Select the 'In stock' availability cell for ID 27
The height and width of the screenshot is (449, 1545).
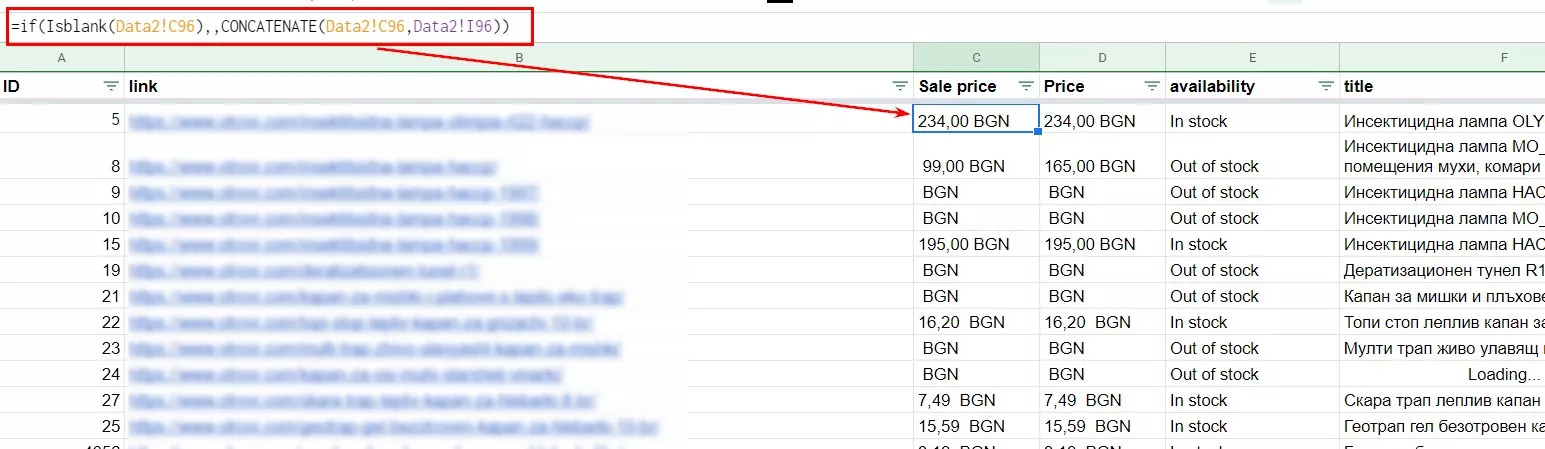pyautogui.click(x=1252, y=400)
